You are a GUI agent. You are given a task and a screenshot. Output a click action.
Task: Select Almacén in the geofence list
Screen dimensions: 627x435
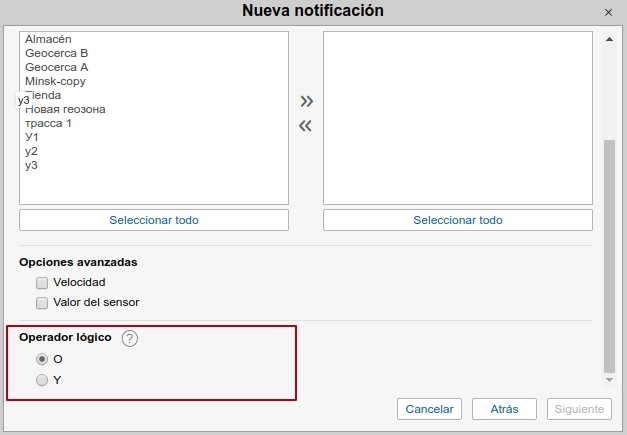coord(48,39)
